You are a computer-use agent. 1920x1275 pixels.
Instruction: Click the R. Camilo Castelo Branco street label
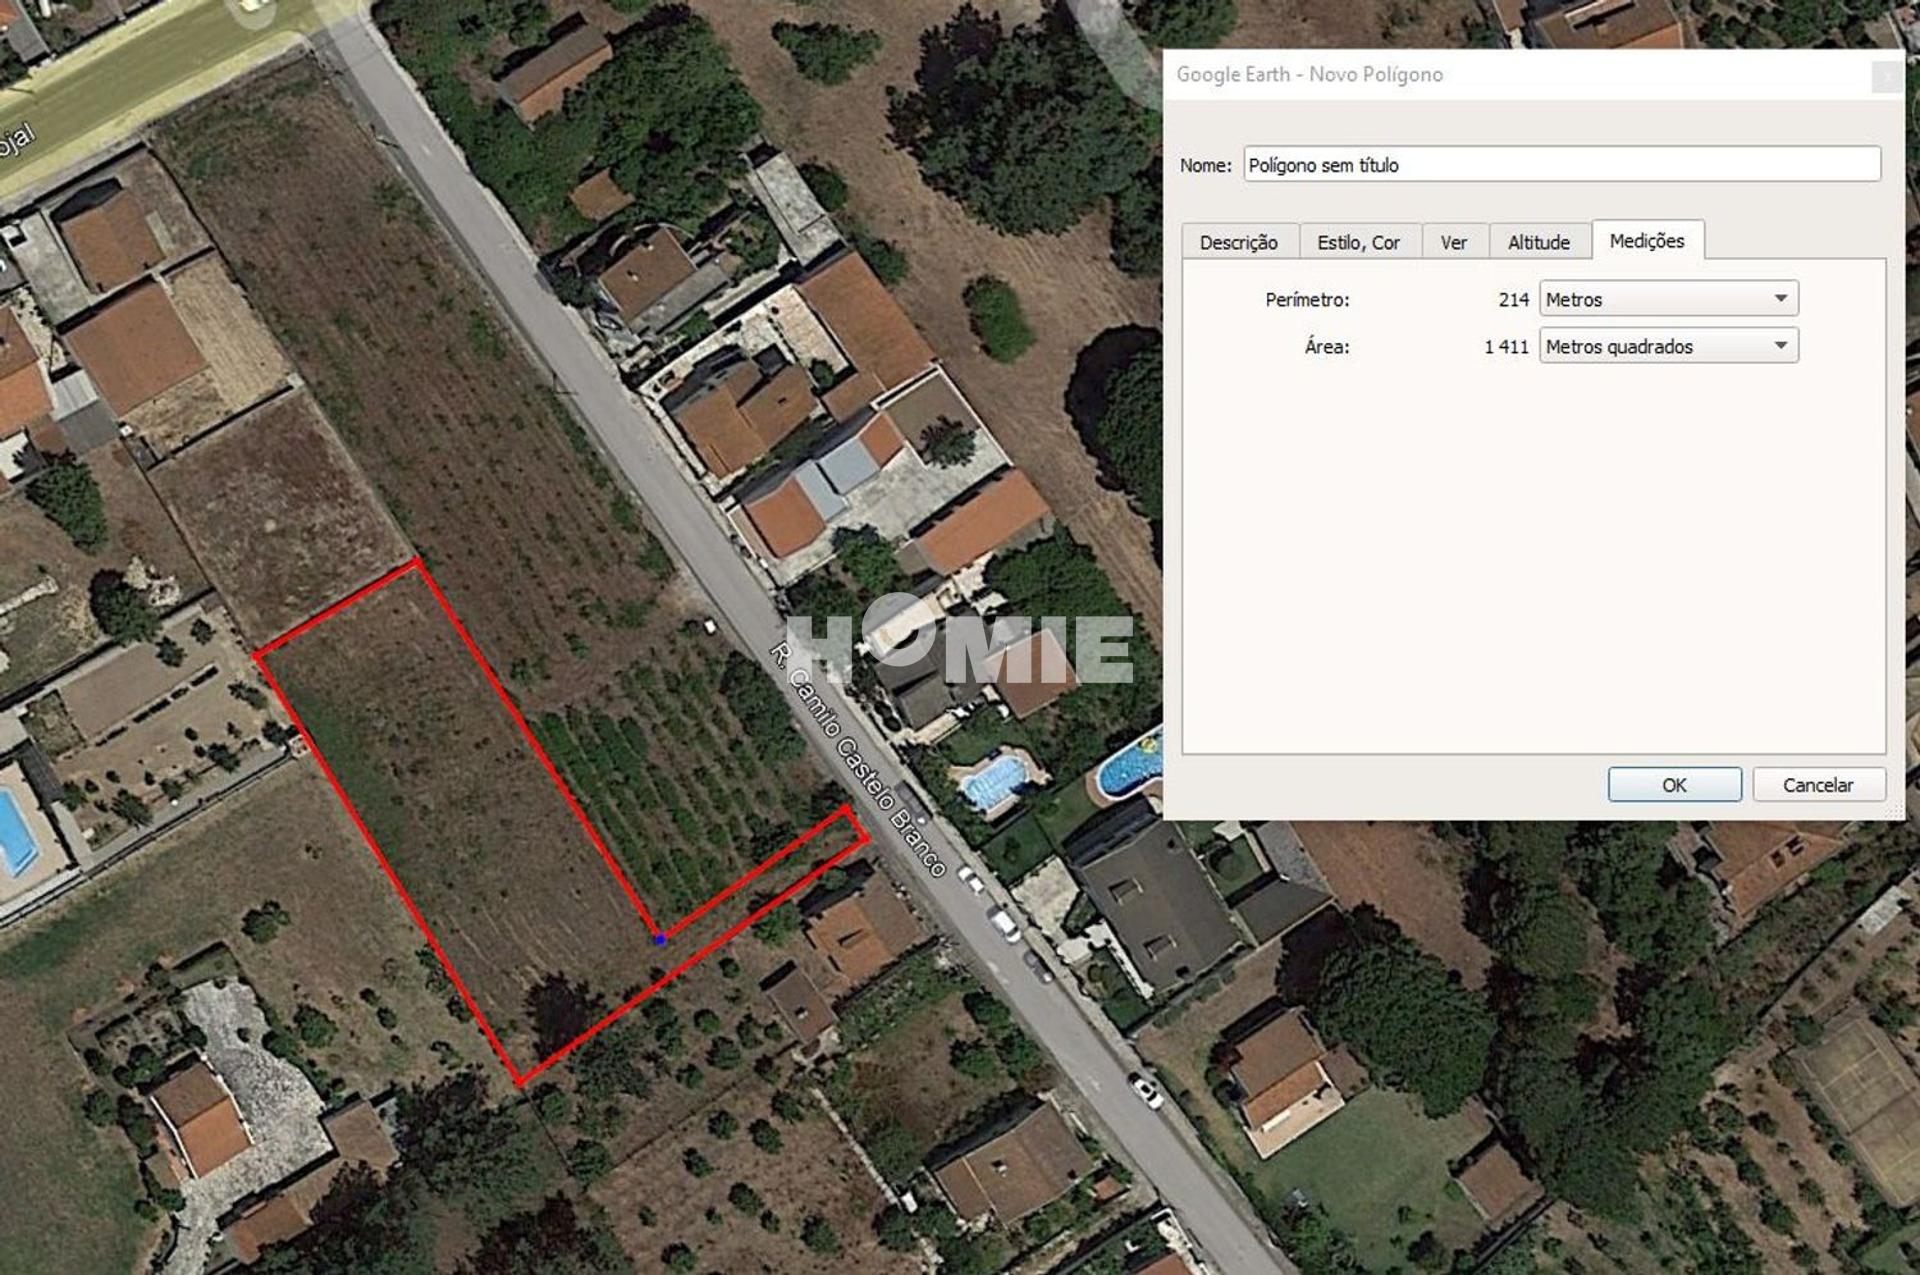857,759
